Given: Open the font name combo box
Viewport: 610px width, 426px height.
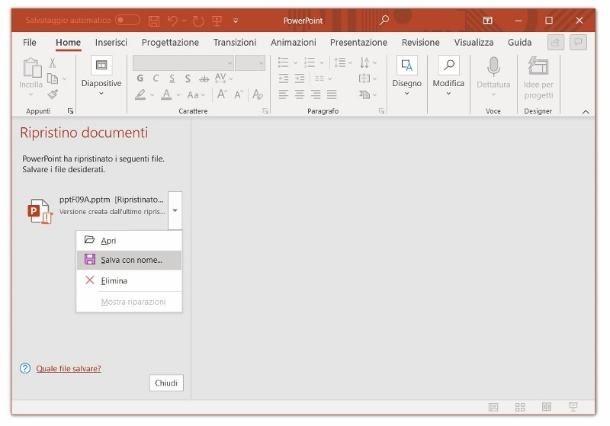Looking at the screenshot, I should pyautogui.click(x=183, y=63).
